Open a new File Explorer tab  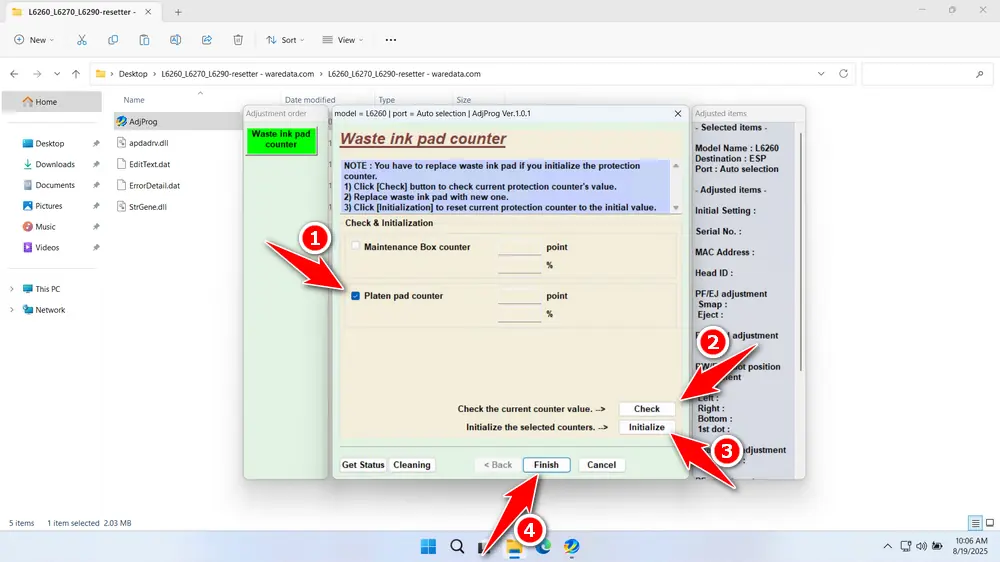[178, 12]
